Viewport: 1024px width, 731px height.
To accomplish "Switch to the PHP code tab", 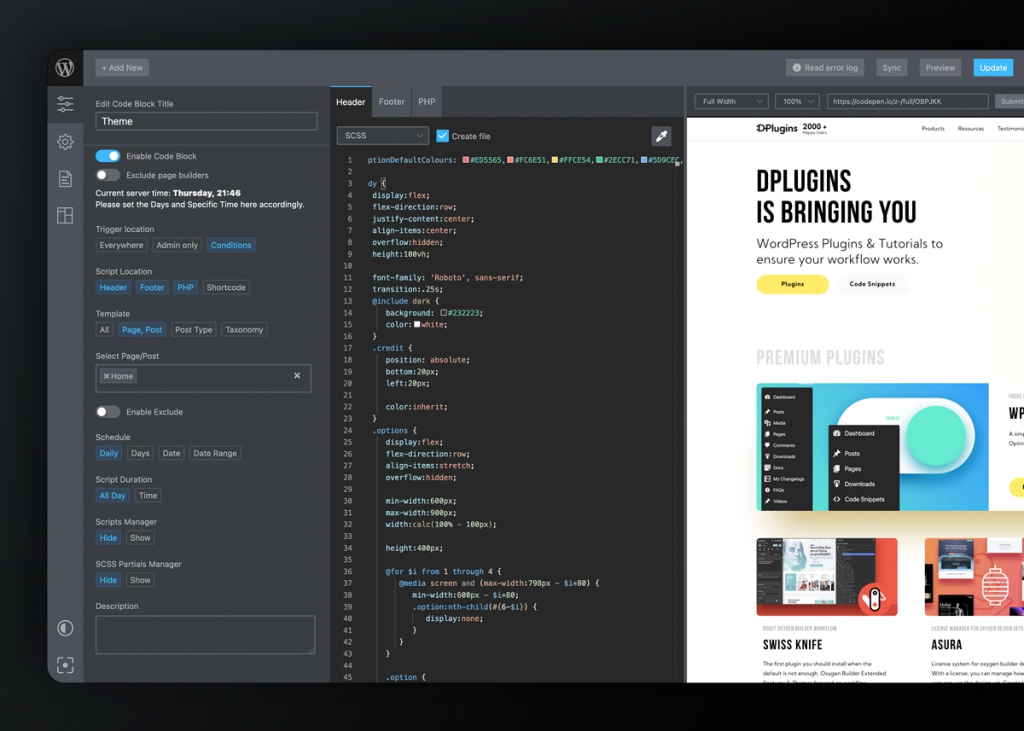I will coord(427,102).
